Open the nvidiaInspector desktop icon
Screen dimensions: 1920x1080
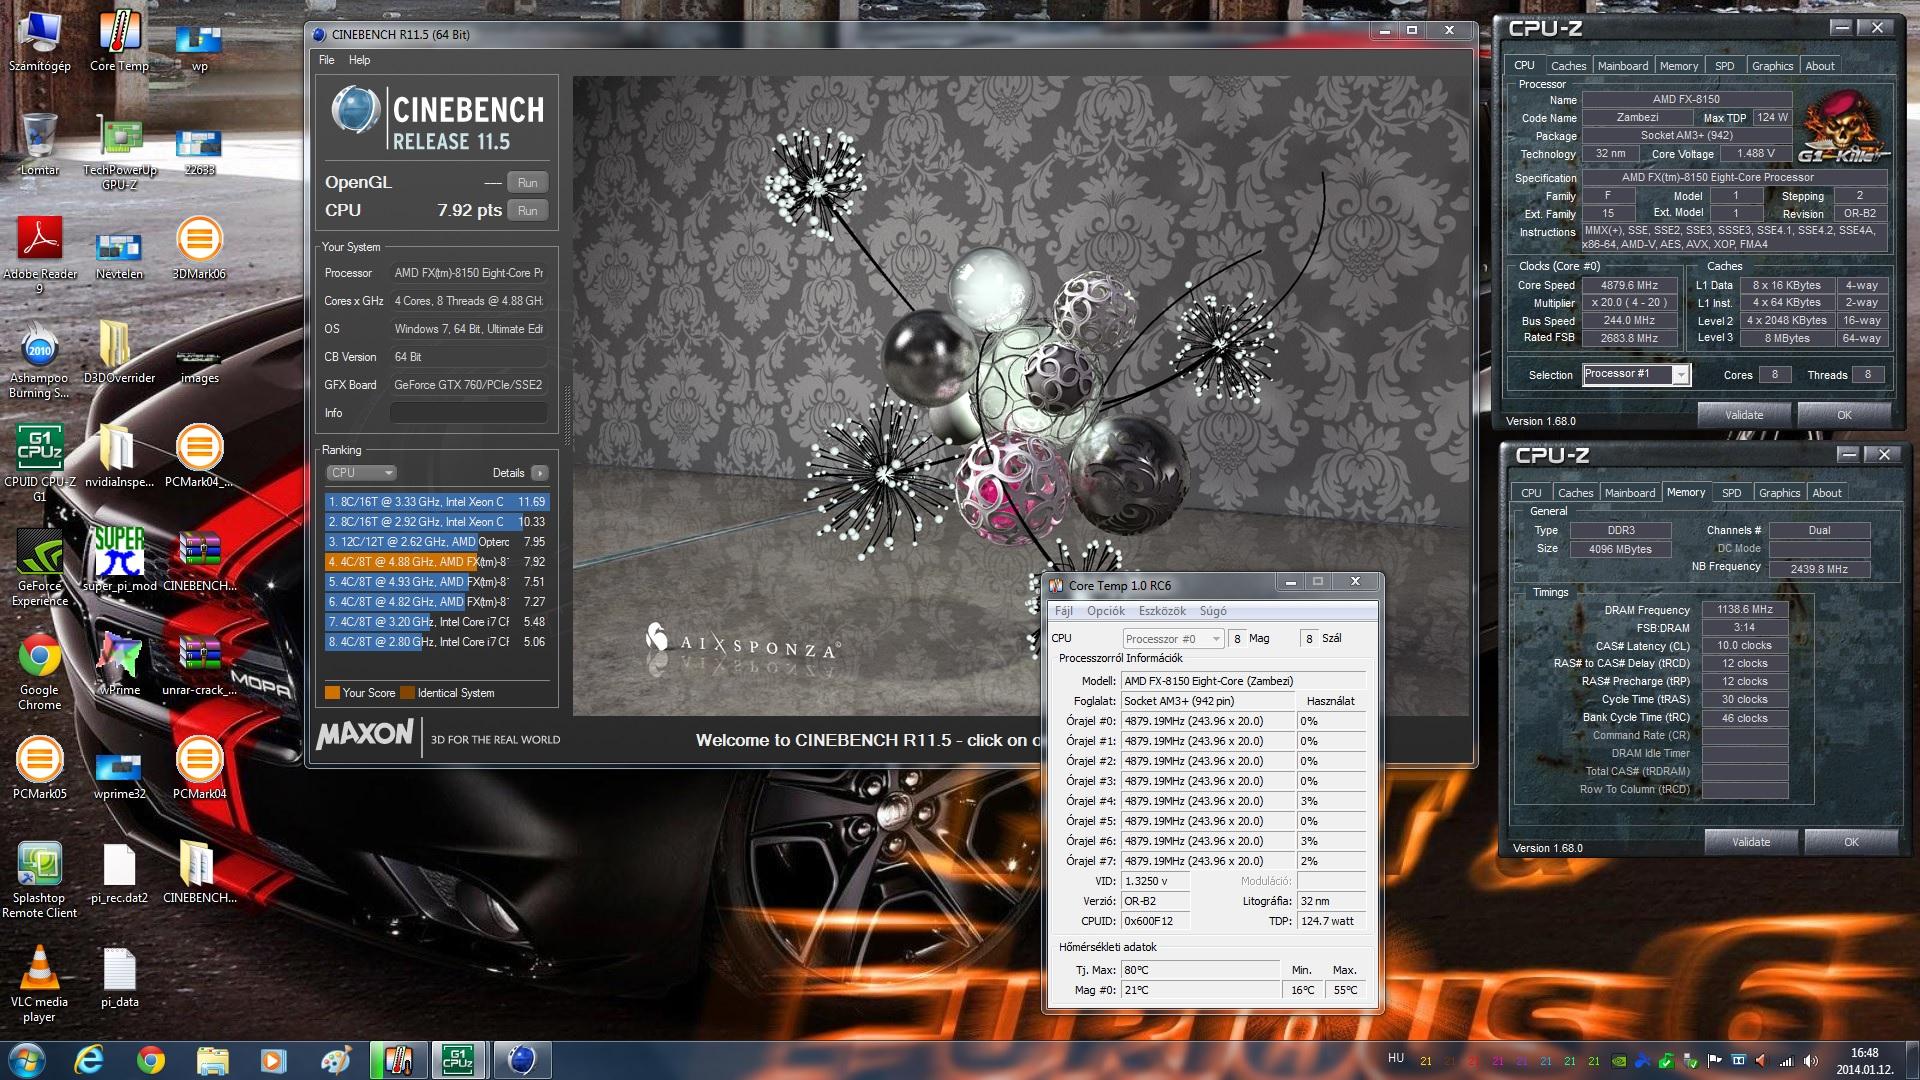click(119, 456)
